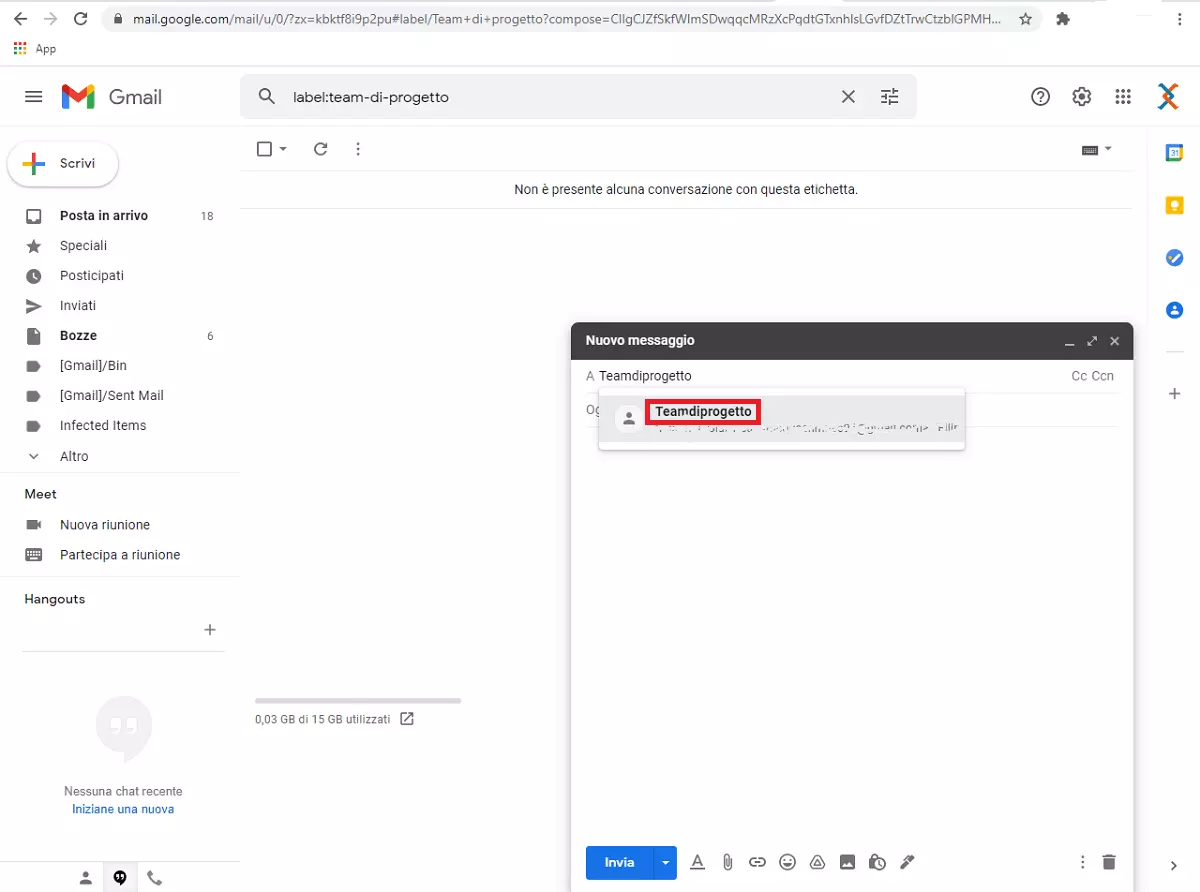Insert signature with the pen icon
1200x892 pixels.
(907, 862)
